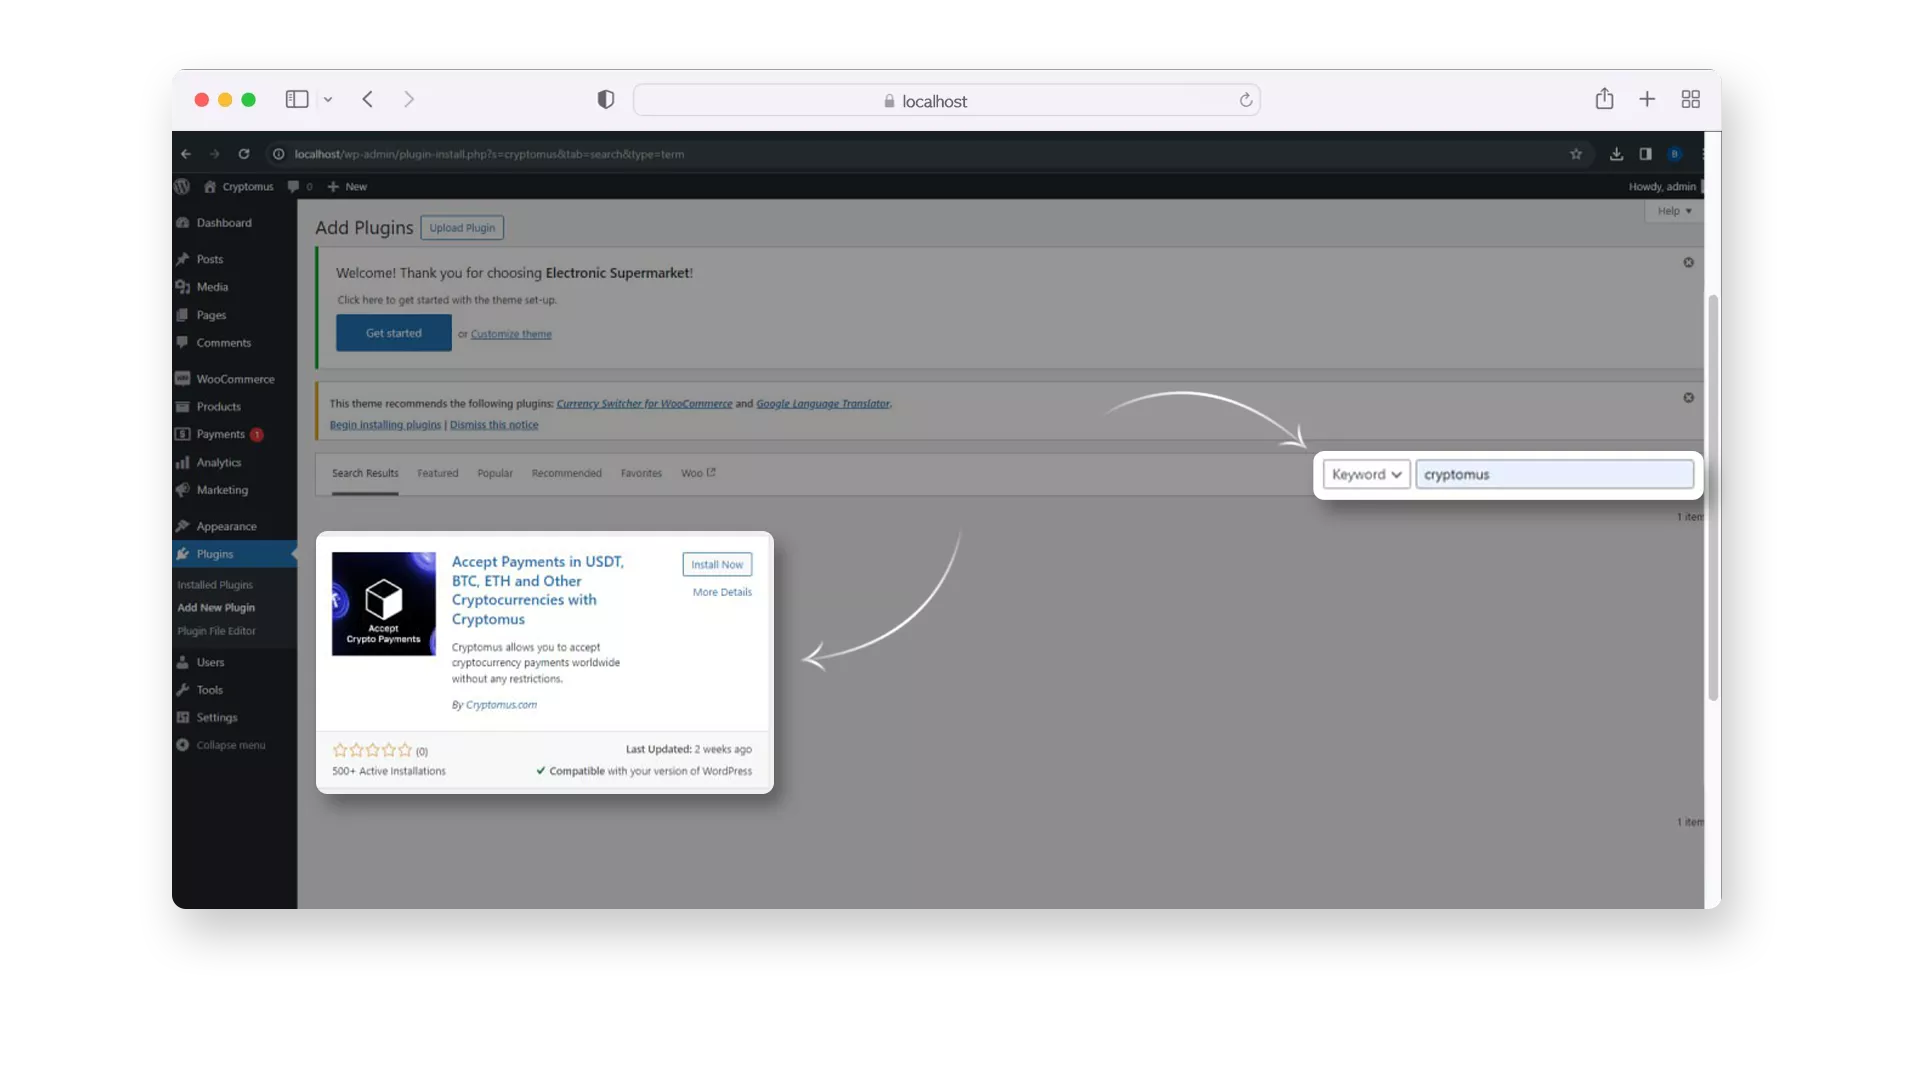
Task: Show Safari tab overview grid
Action: (x=1691, y=99)
